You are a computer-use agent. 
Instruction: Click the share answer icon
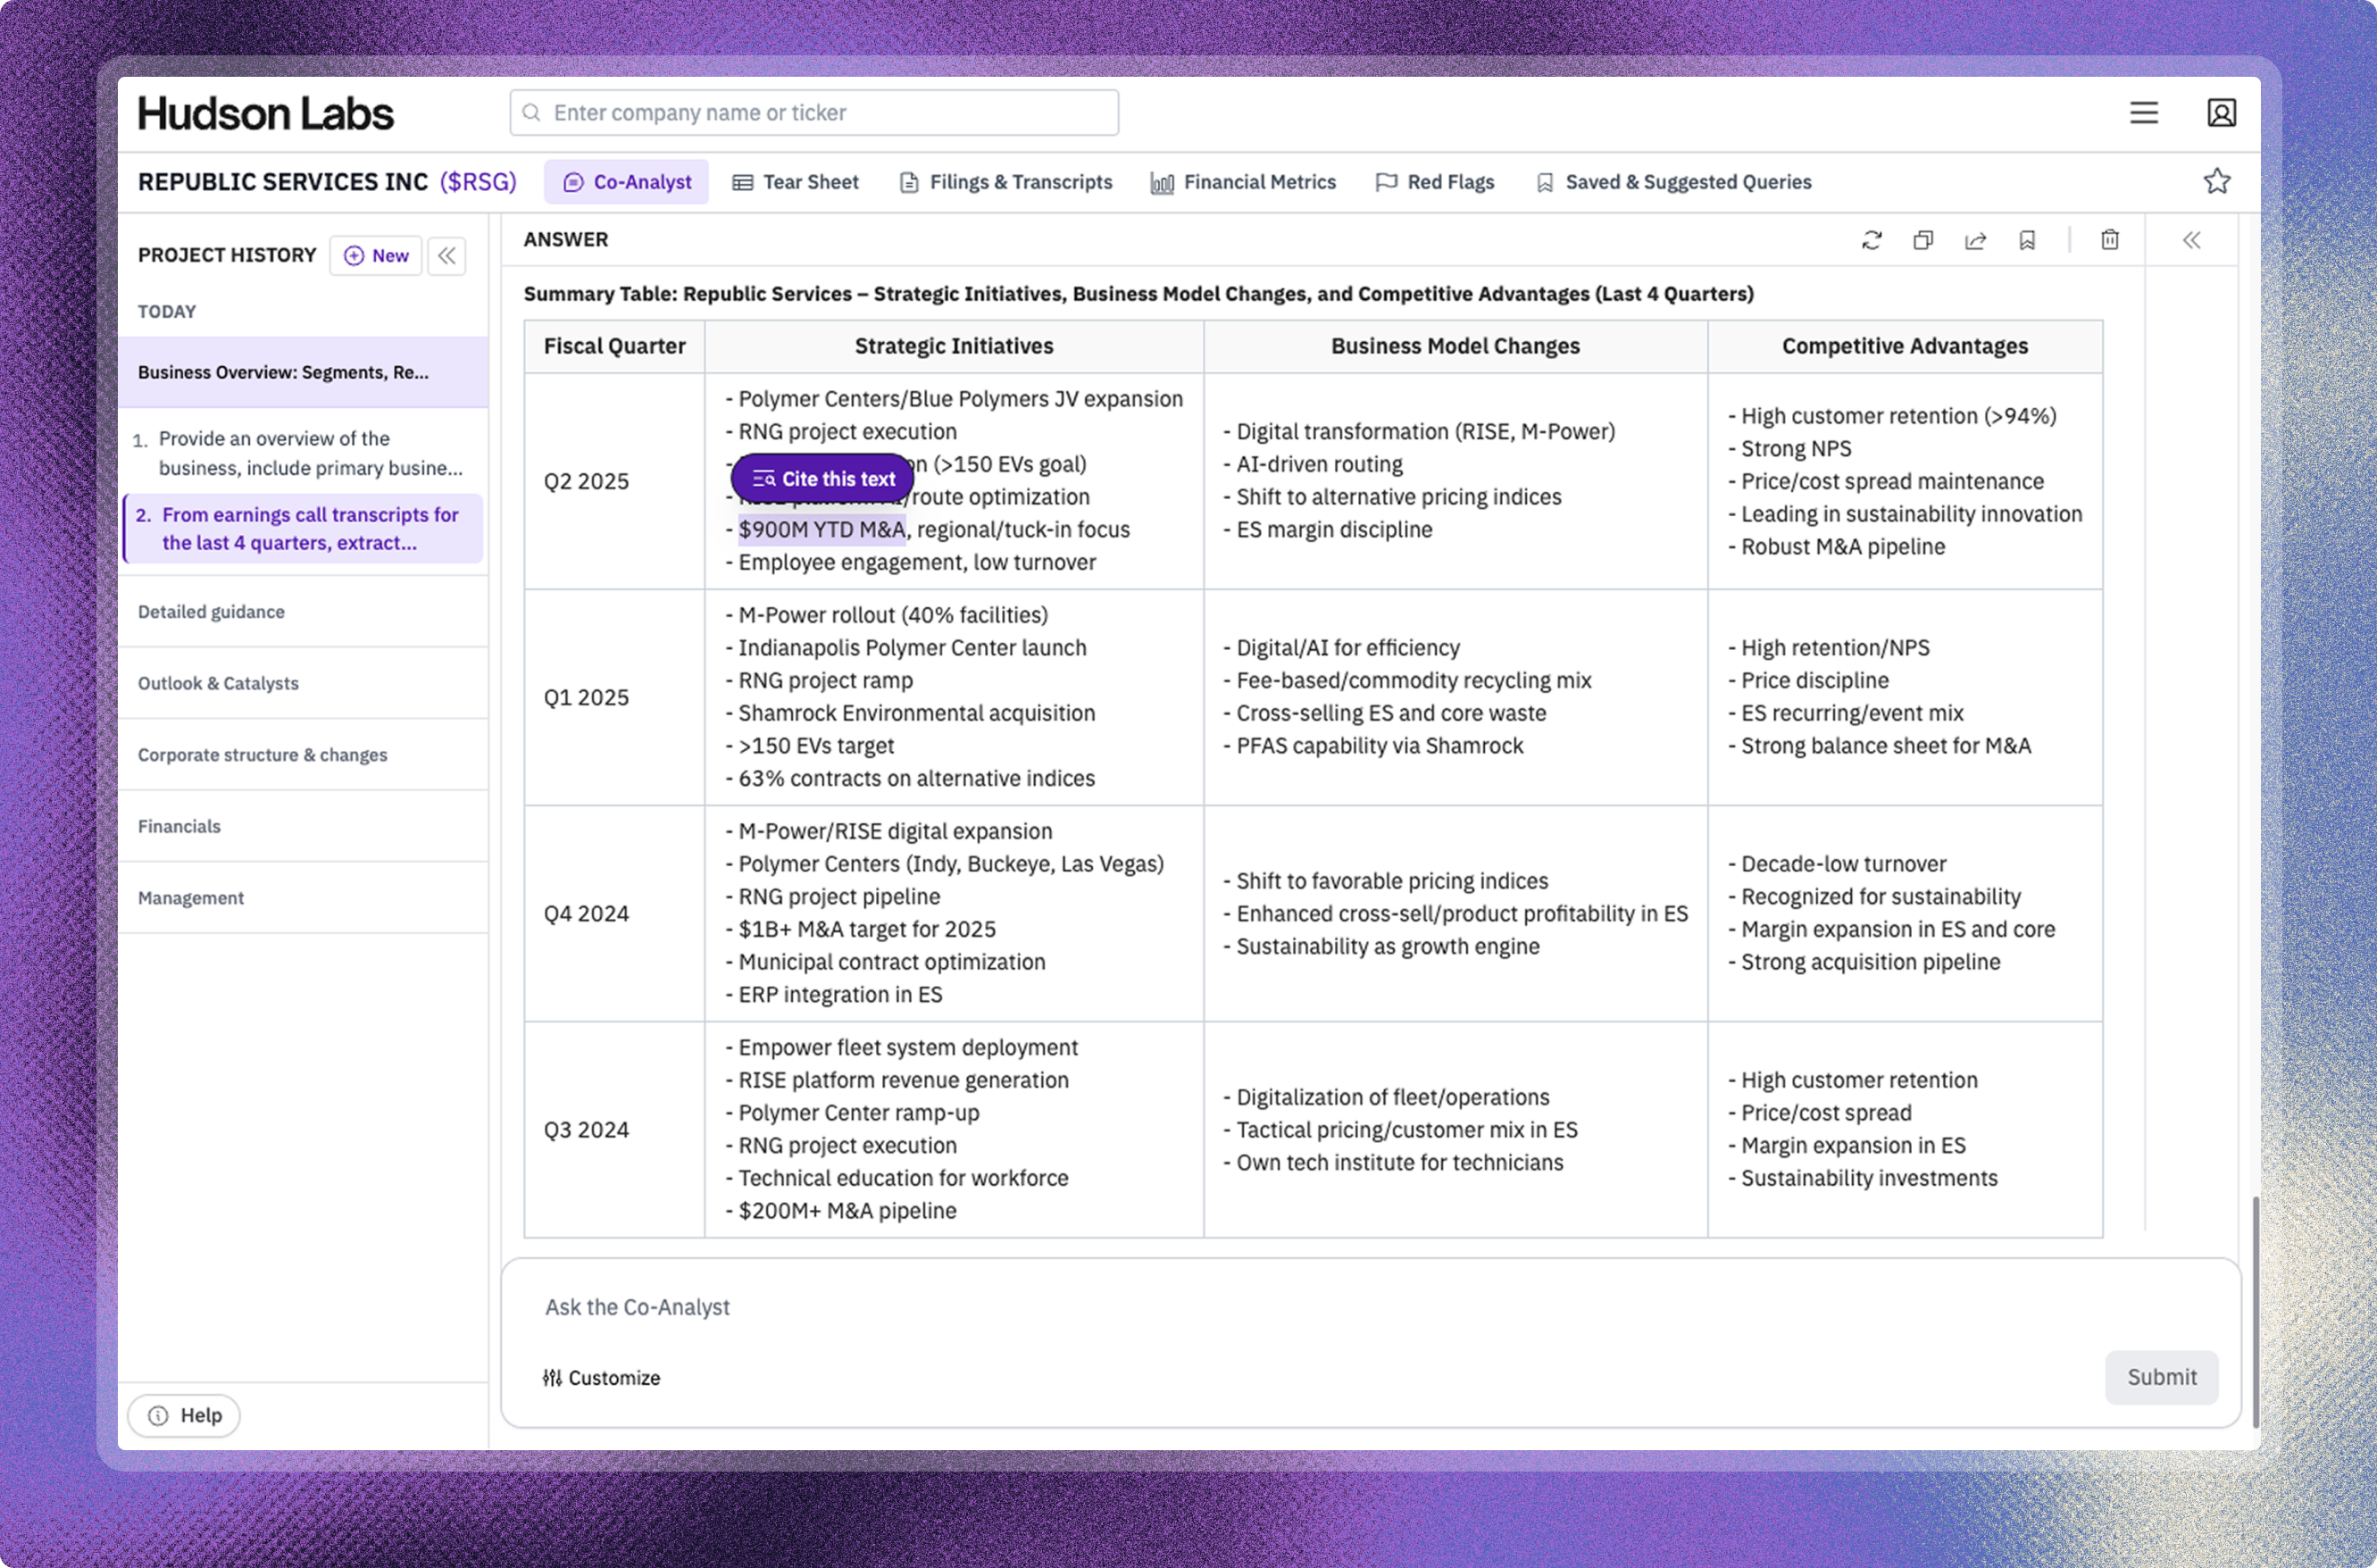coord(1975,240)
